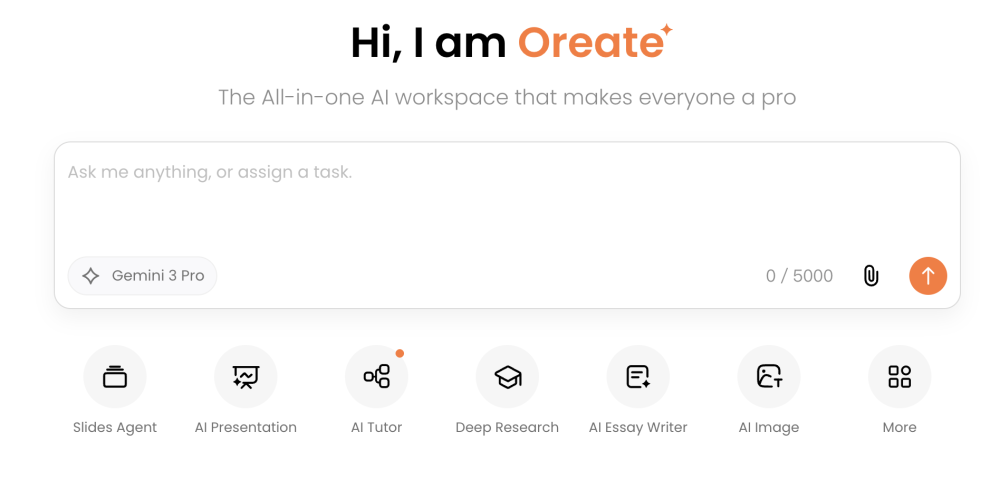Start Deep Research via graduation cap icon
The height and width of the screenshot is (480, 1000).
507,377
